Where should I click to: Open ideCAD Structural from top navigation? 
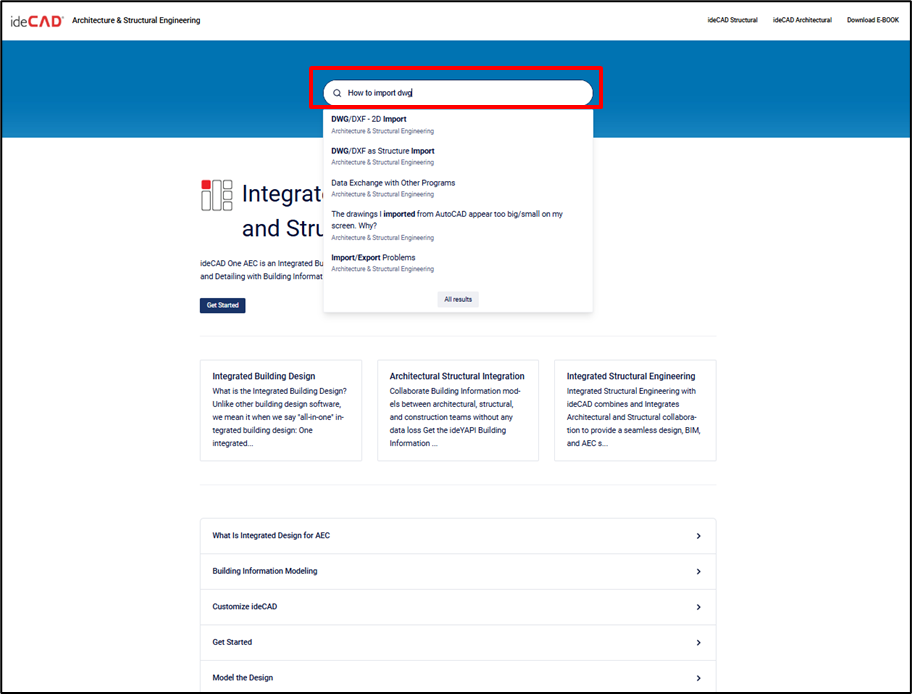[732, 20]
